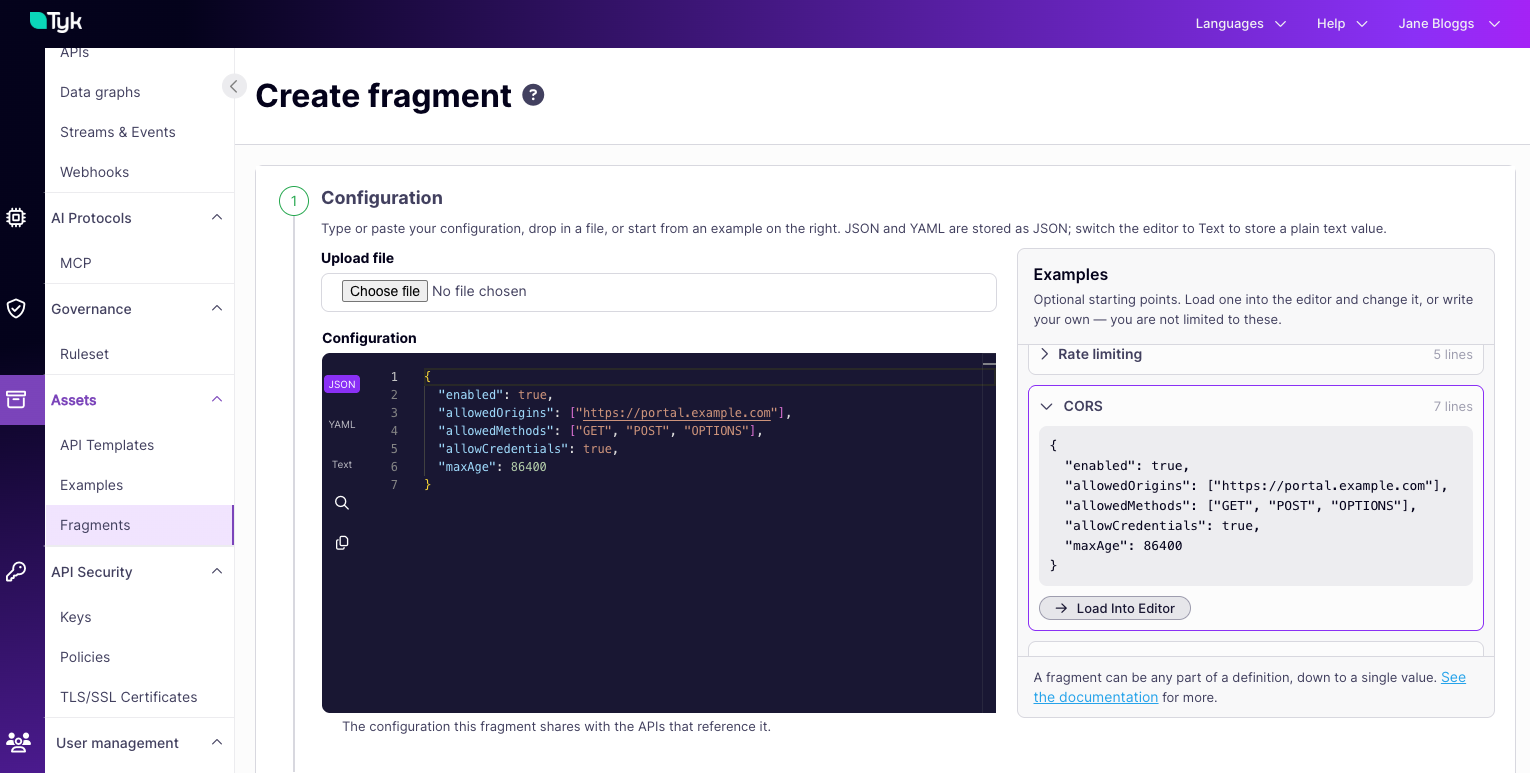Image resolution: width=1530 pixels, height=773 pixels.
Task: Open the users icon rail section
Action: (17, 742)
